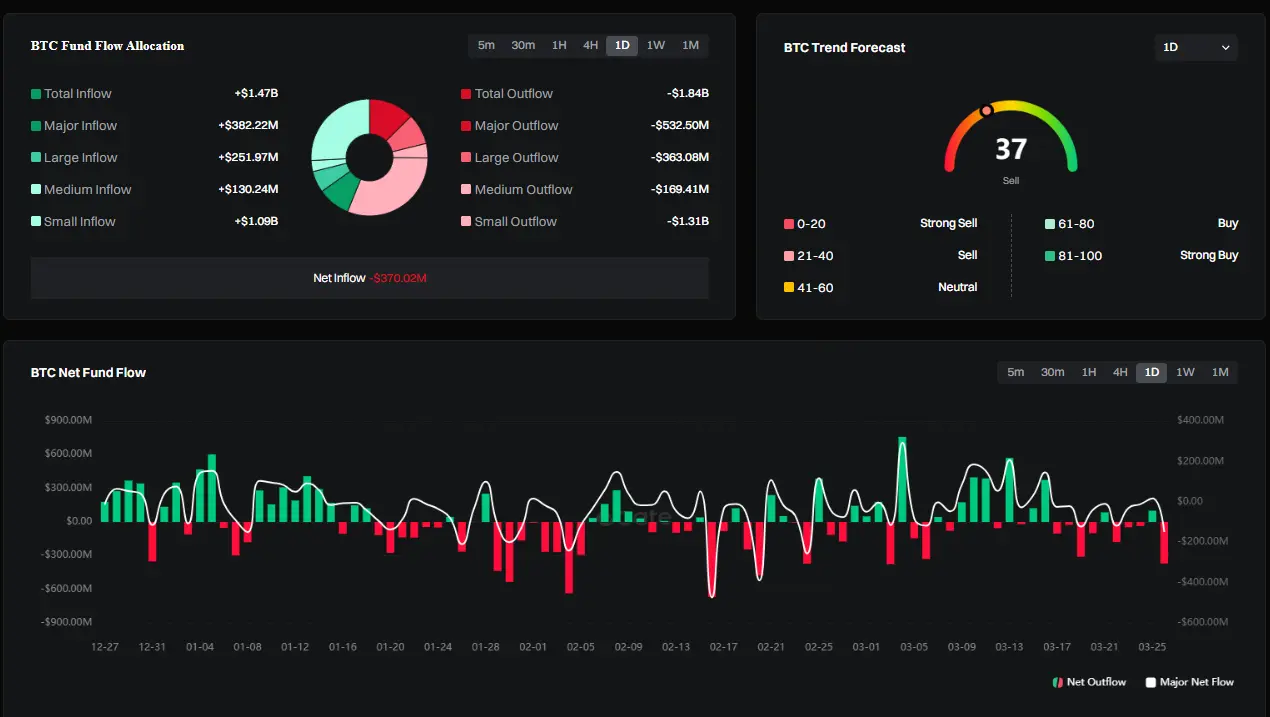Click the Medium Outflow legend square
This screenshot has width=1270, height=717.
point(466,190)
